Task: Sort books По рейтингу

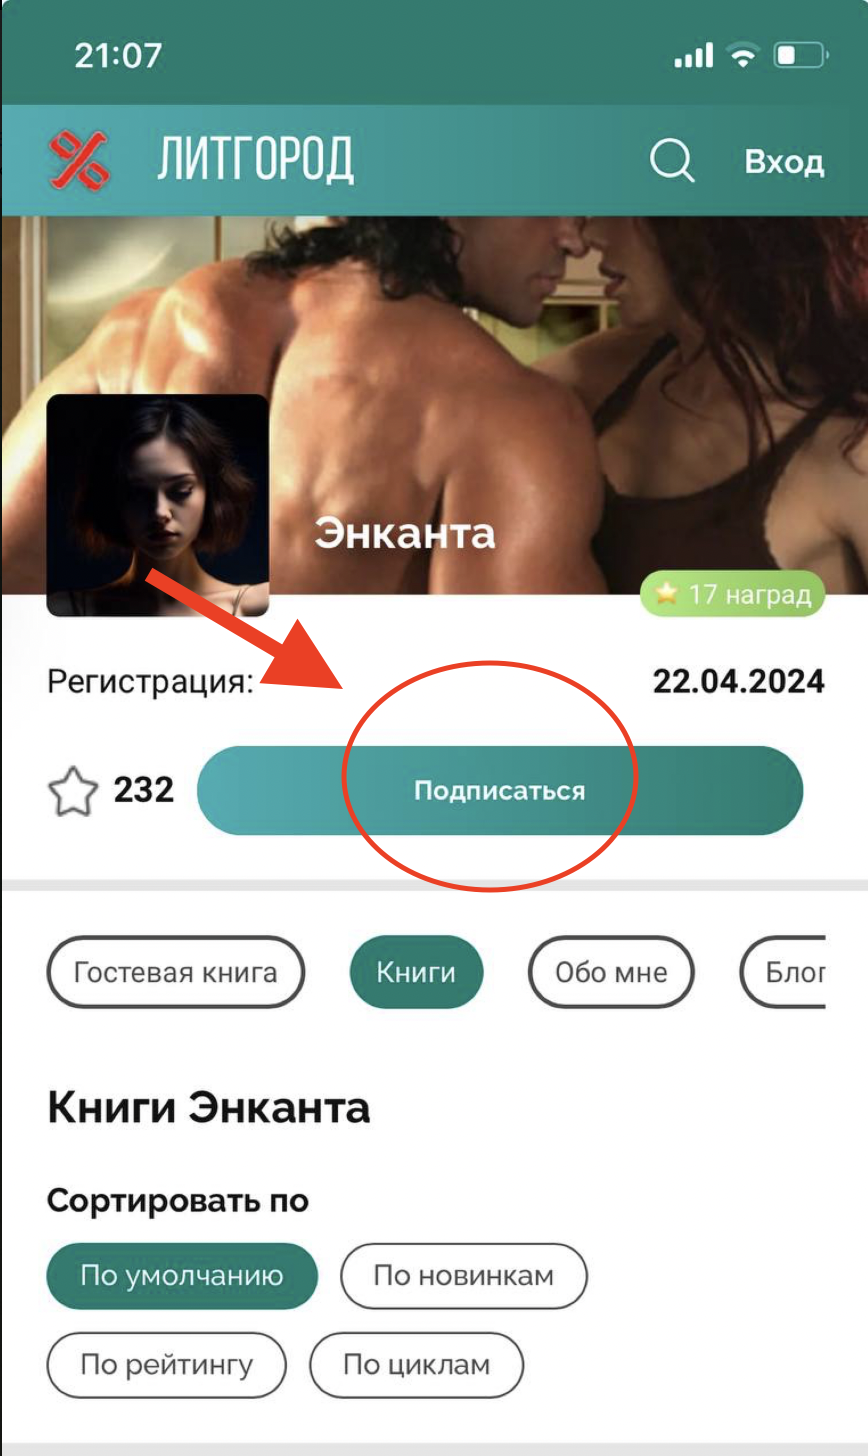Action: click(167, 1365)
